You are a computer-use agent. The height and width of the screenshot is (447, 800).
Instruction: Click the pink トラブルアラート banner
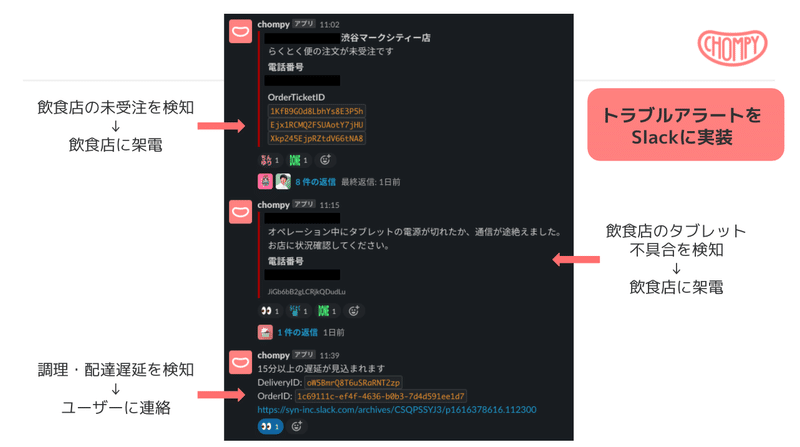click(x=685, y=125)
